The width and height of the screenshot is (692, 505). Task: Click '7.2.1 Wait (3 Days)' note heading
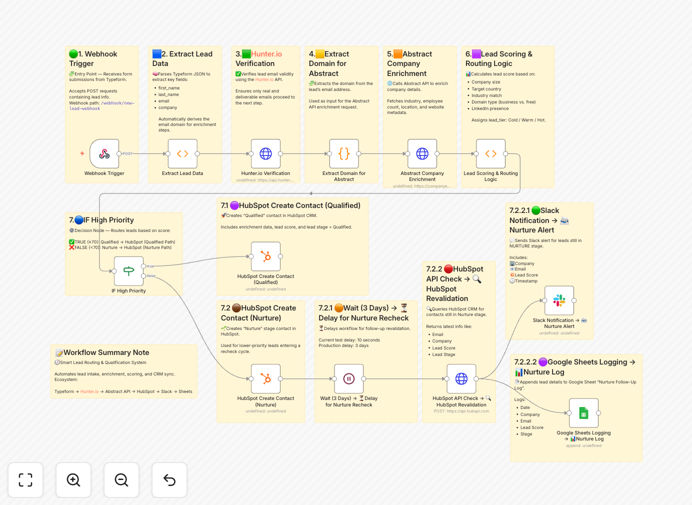click(x=364, y=313)
